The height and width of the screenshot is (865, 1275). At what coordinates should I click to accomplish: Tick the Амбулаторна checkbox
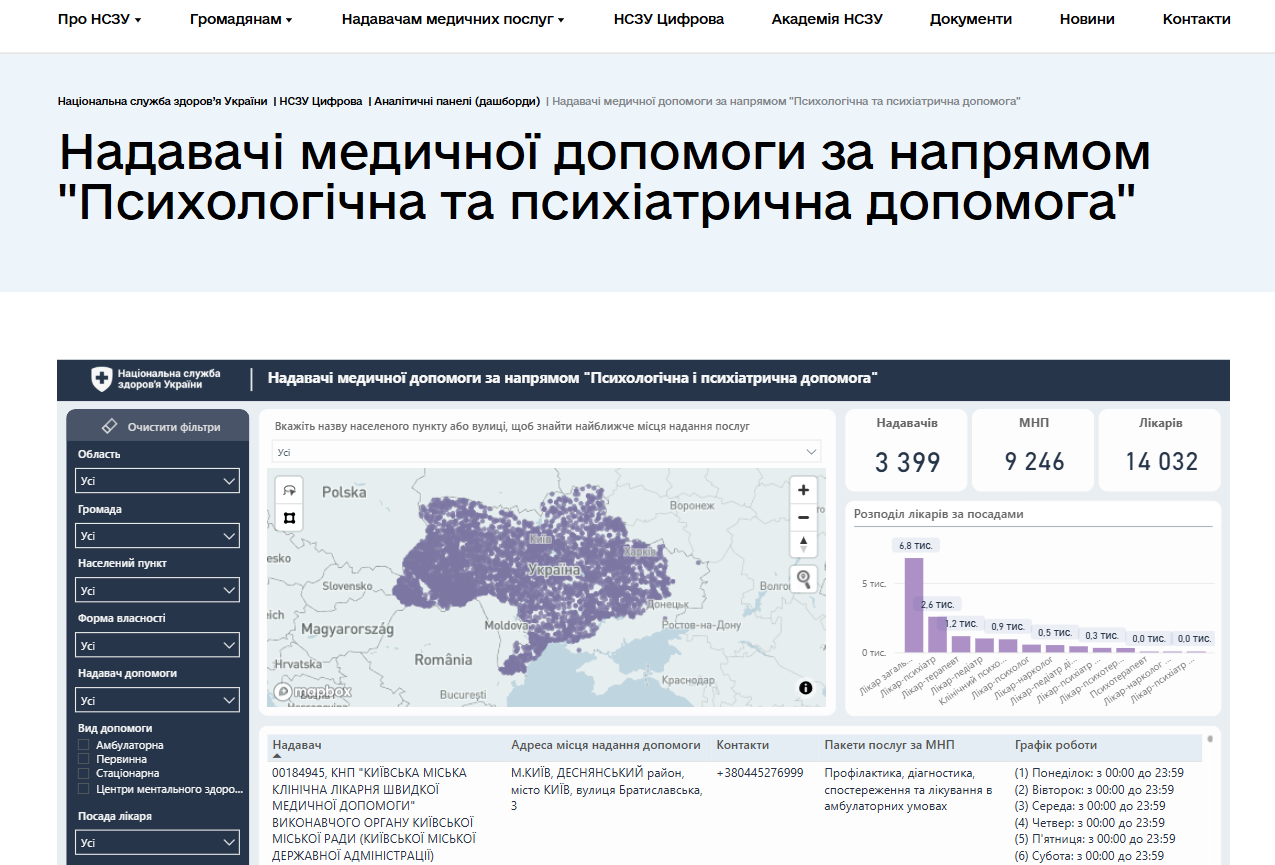point(84,745)
